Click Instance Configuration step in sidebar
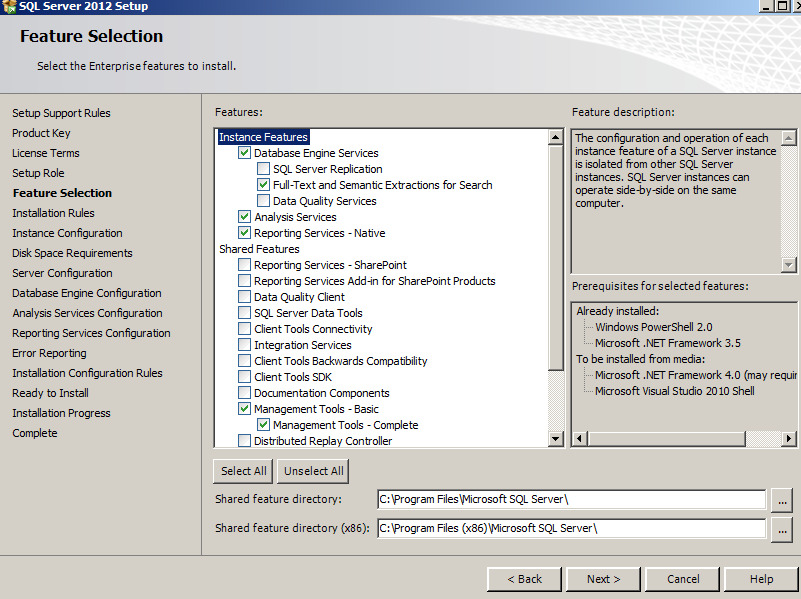Screen dimensions: 801x599 [x=67, y=233]
